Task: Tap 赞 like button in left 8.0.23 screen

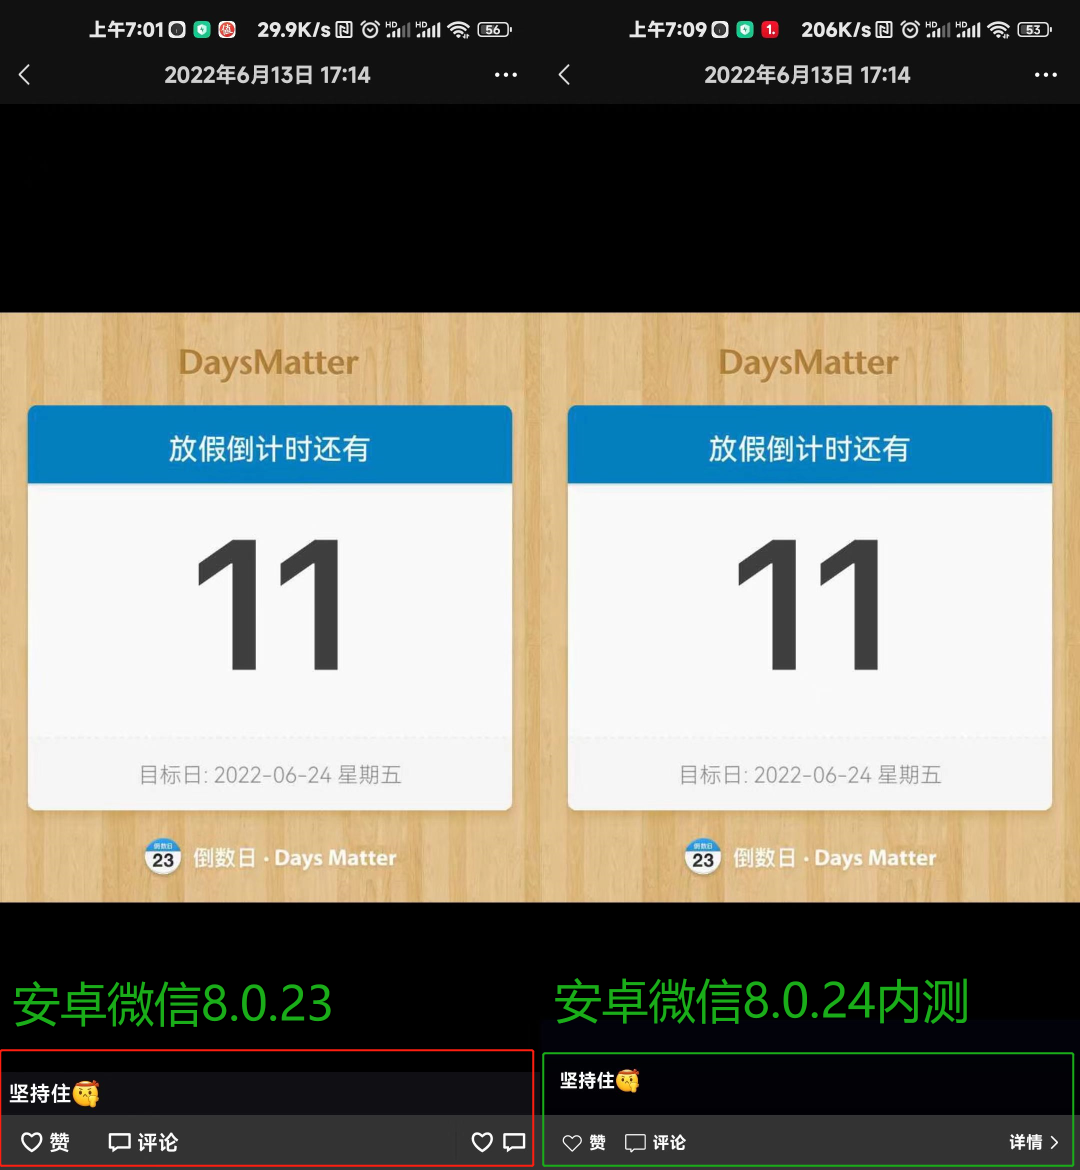Action: point(45,1142)
